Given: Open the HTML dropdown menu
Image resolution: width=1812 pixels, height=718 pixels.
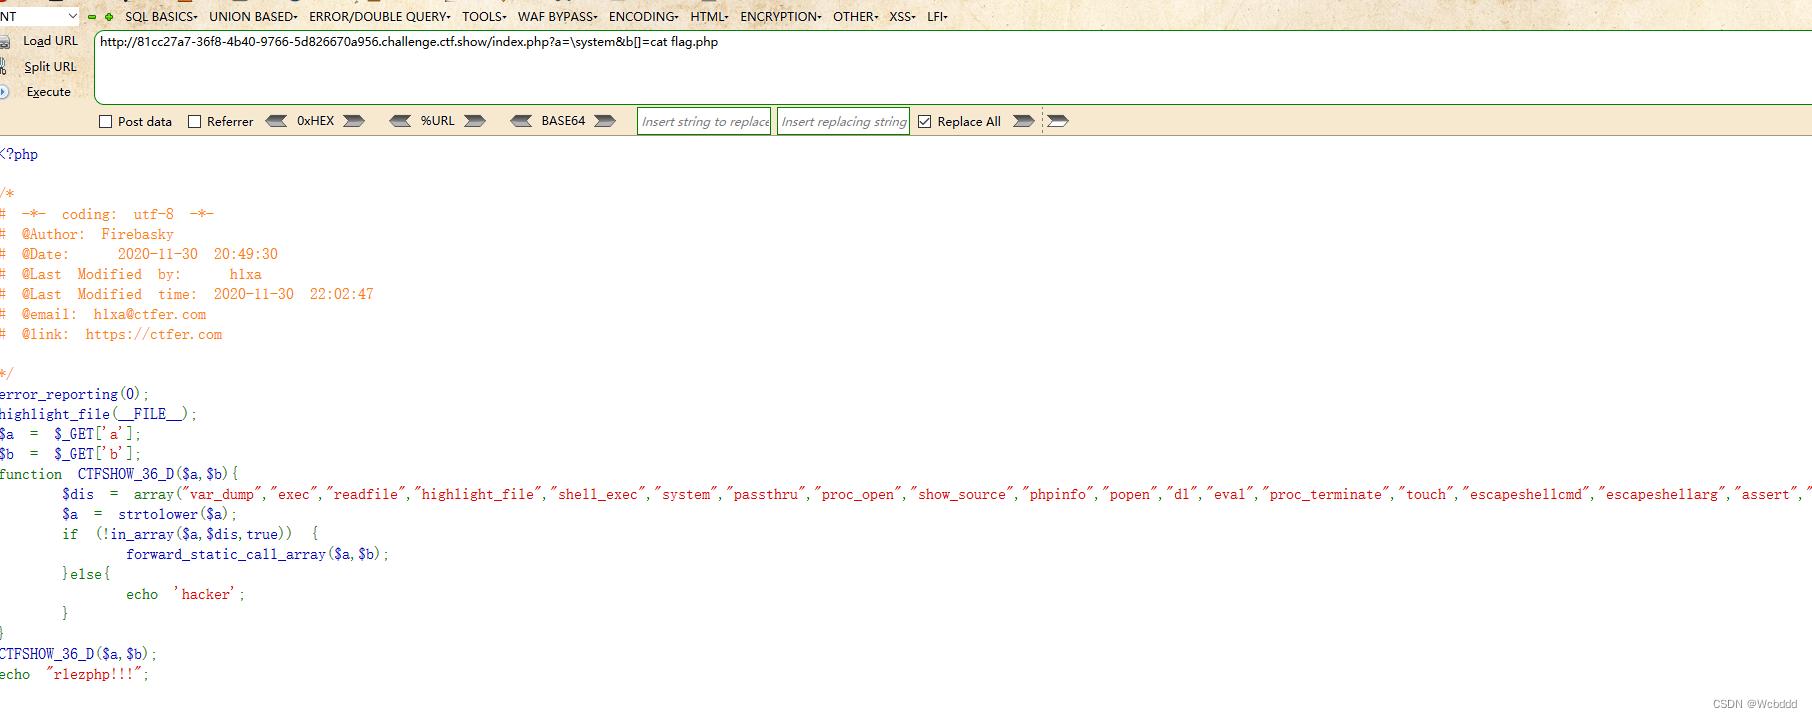Looking at the screenshot, I should [709, 17].
